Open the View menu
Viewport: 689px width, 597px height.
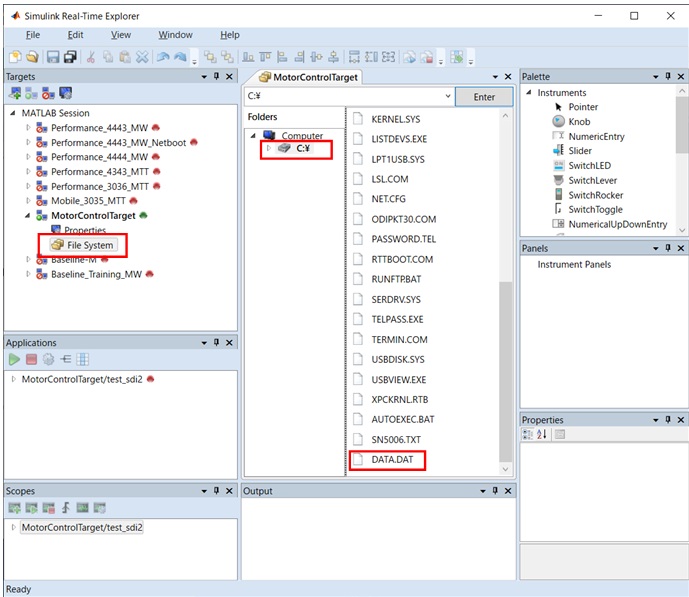121,35
